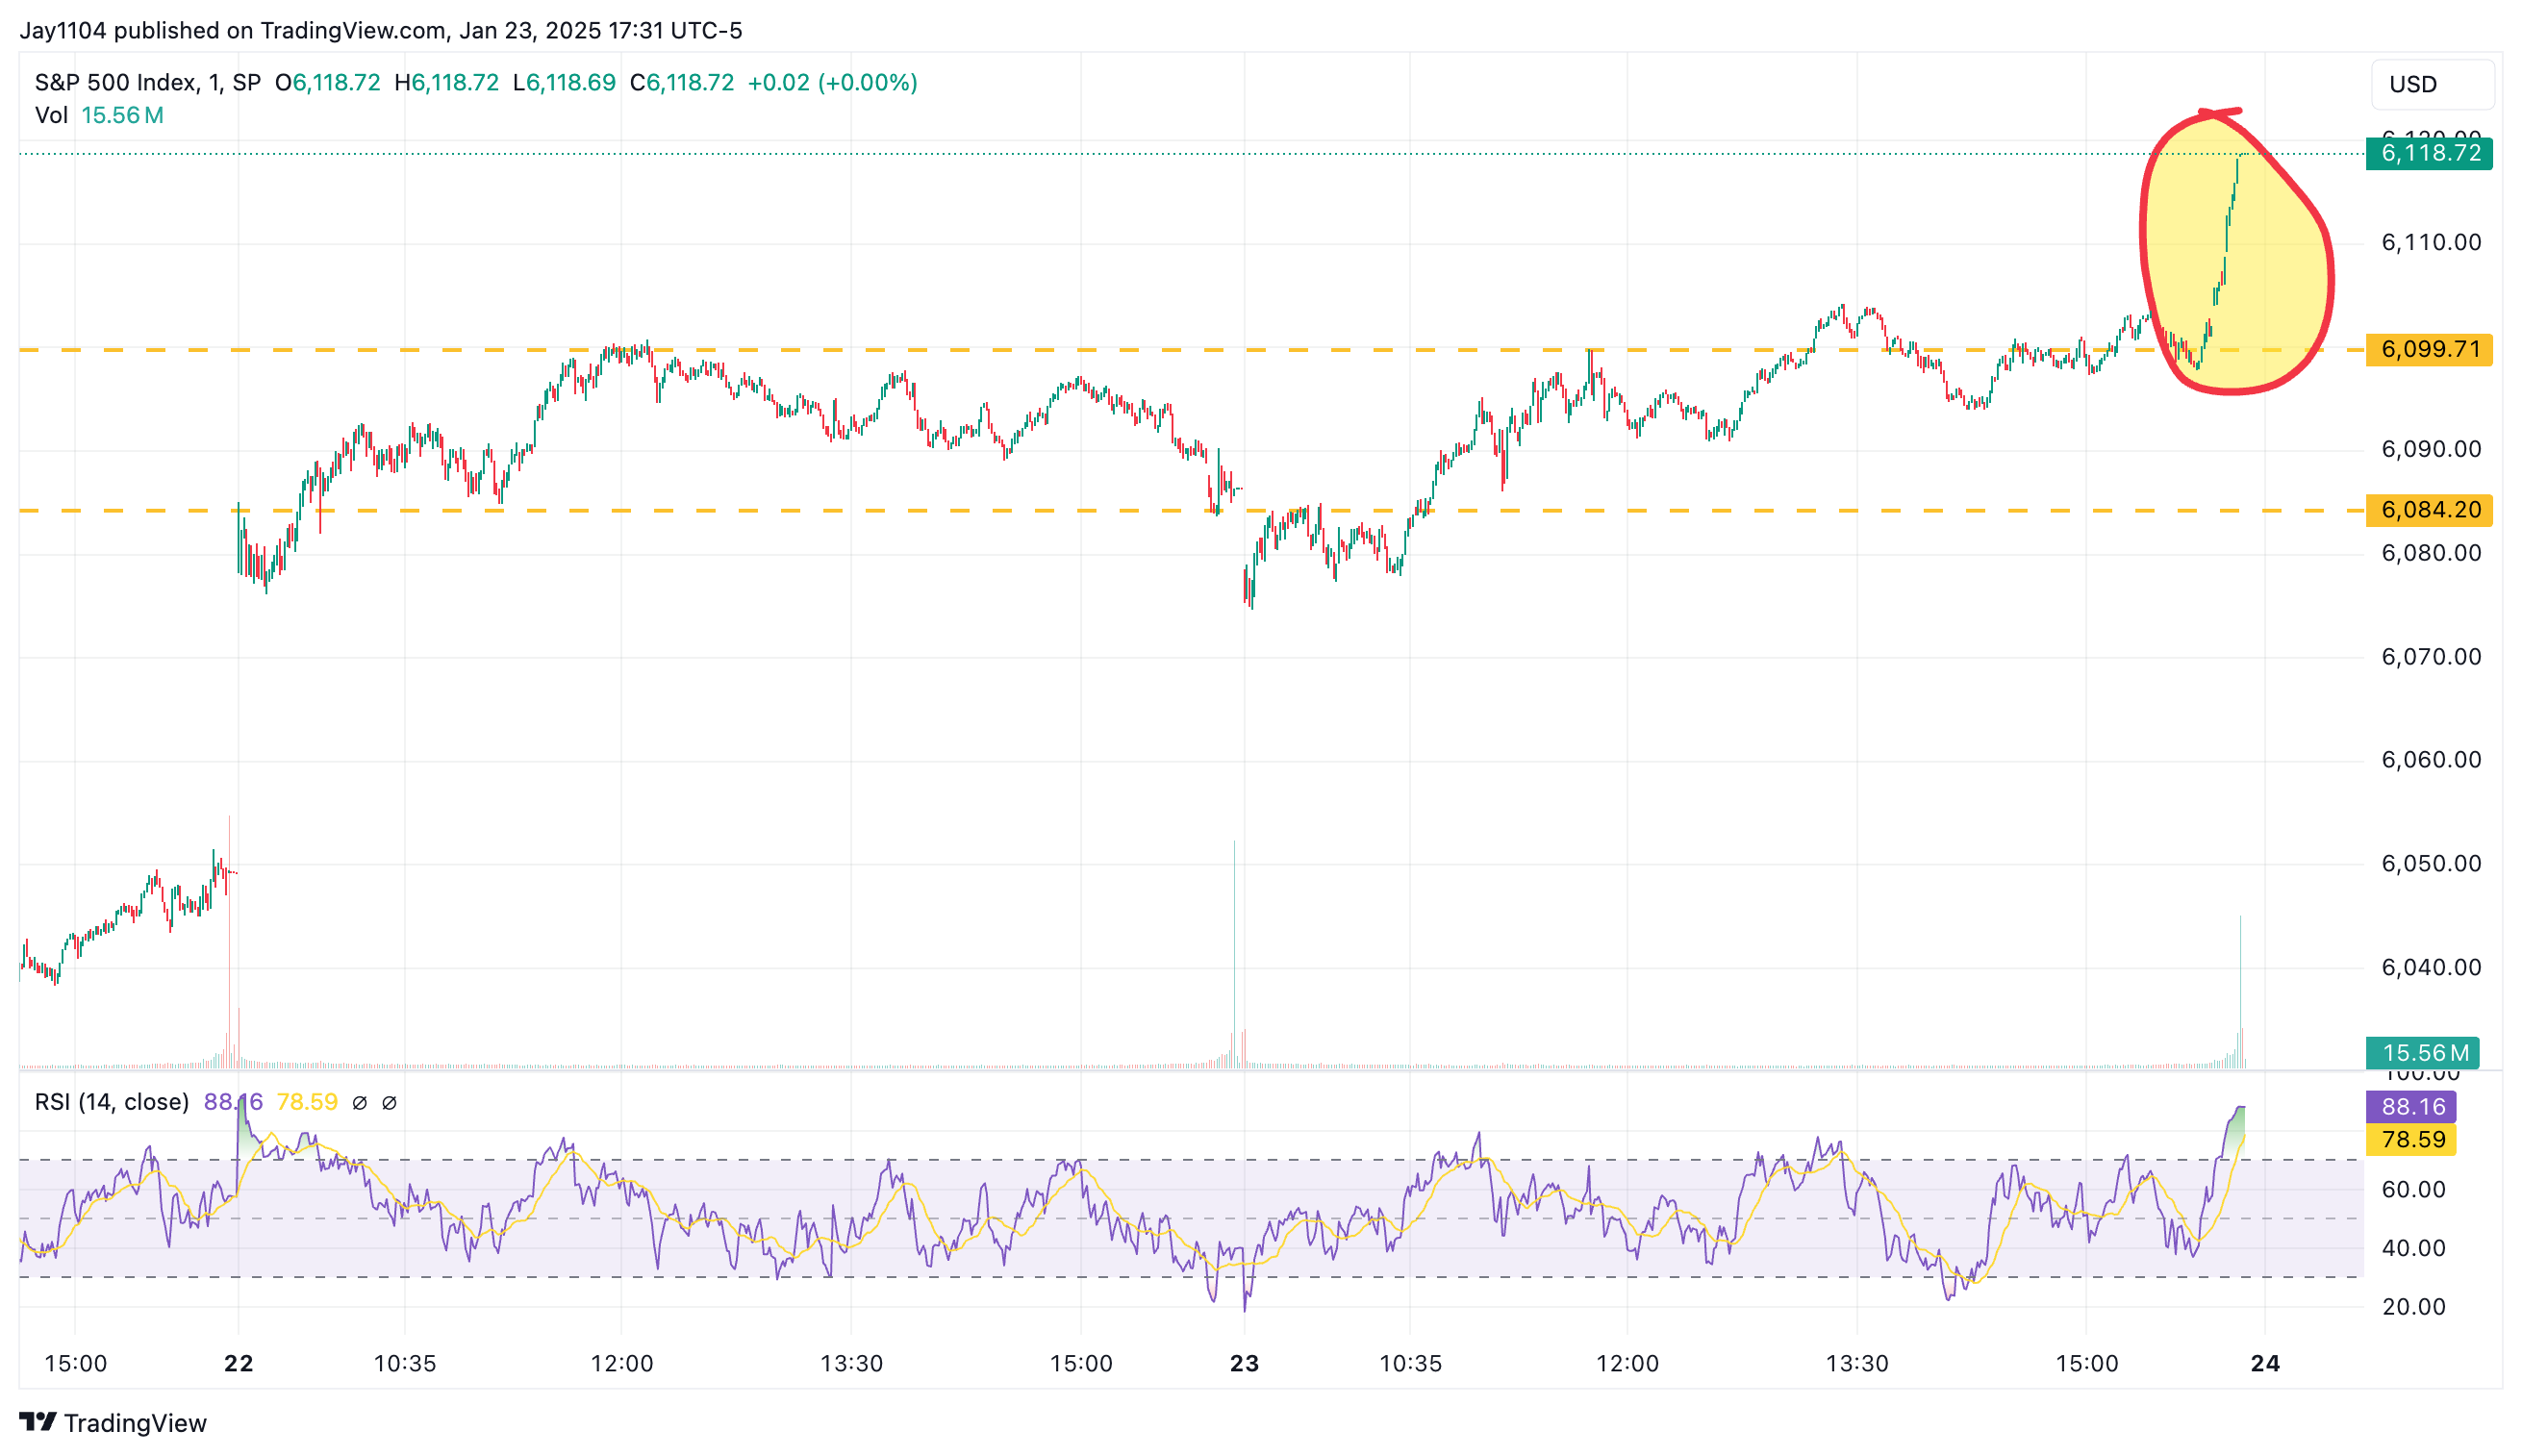Click the 6,040.00 price axis label
Image resolution: width=2522 pixels, height=1456 pixels.
(2431, 967)
